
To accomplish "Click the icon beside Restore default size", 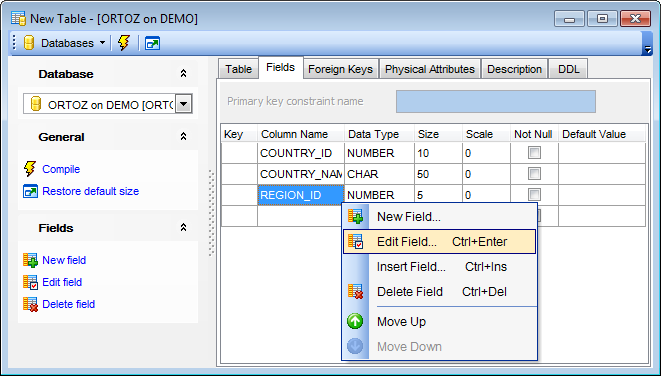I will click(30, 191).
